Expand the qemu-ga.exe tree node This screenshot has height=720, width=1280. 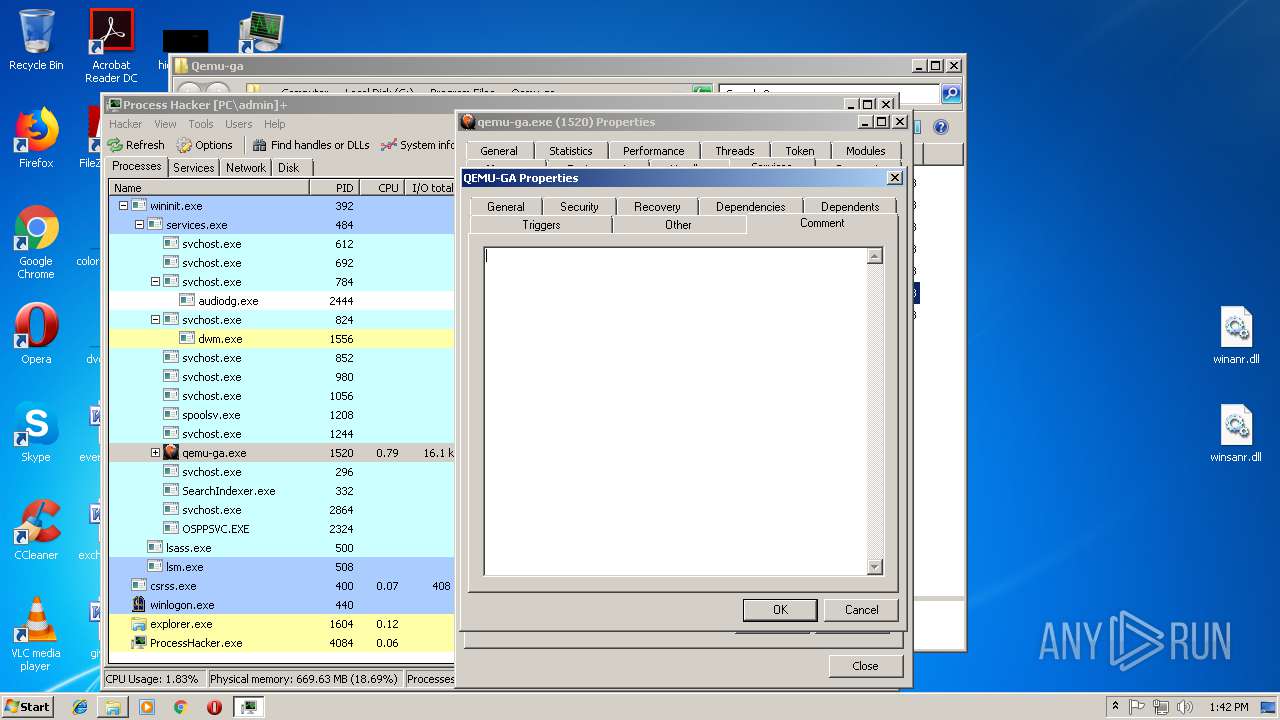pyautogui.click(x=156, y=453)
